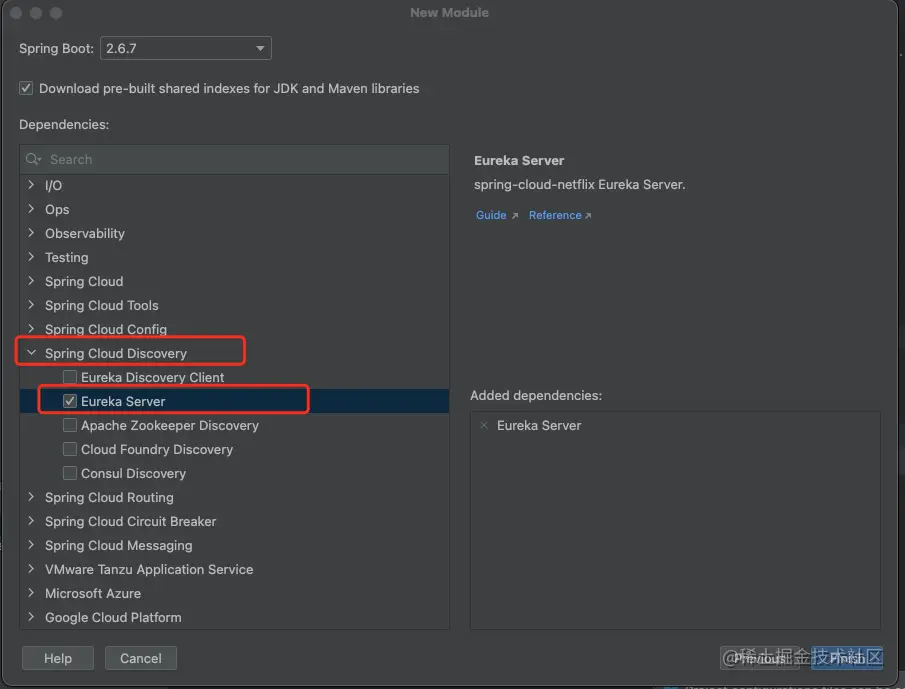905x689 pixels.
Task: Expand the Spring Cloud Tools chevron
Action: click(x=31, y=305)
